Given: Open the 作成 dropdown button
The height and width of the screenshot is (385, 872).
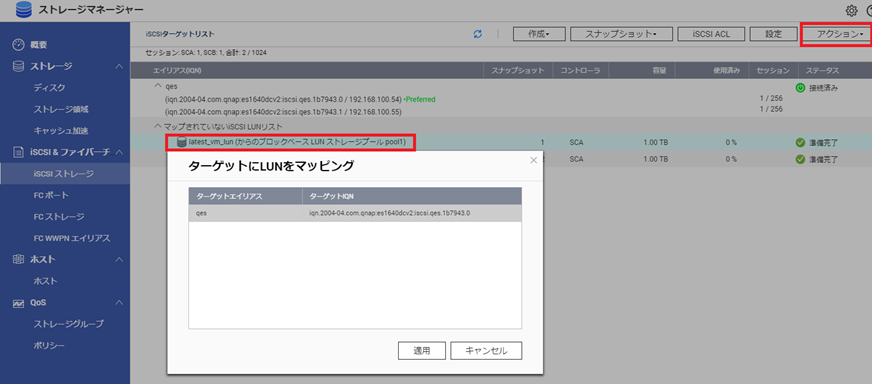Looking at the screenshot, I should point(539,34).
